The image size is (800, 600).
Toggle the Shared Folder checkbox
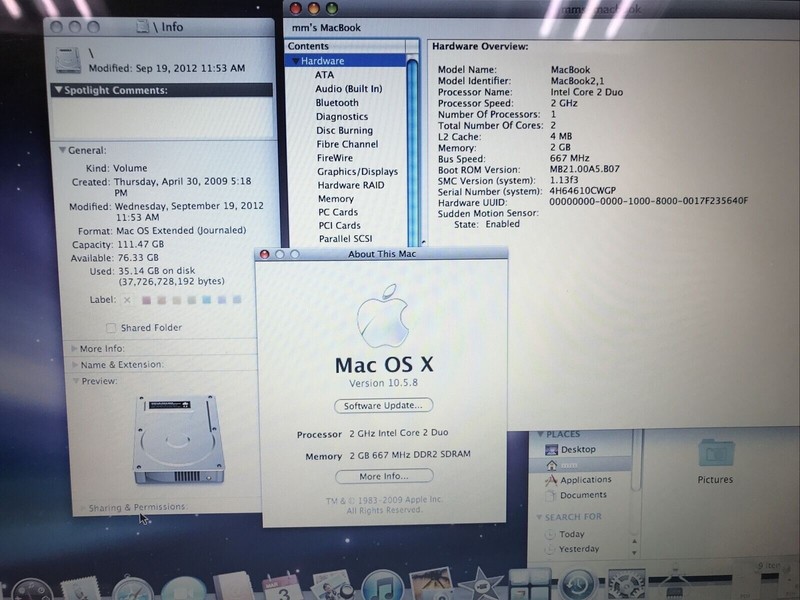111,328
